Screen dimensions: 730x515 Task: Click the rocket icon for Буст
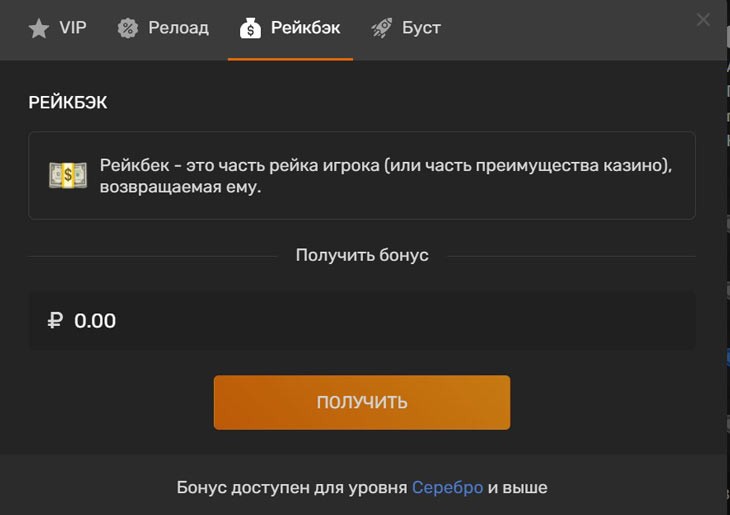tap(382, 29)
